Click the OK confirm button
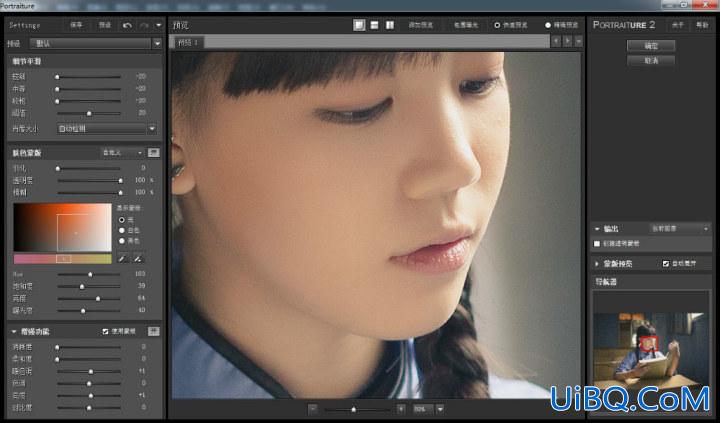The height and width of the screenshot is (423, 720). [651, 46]
